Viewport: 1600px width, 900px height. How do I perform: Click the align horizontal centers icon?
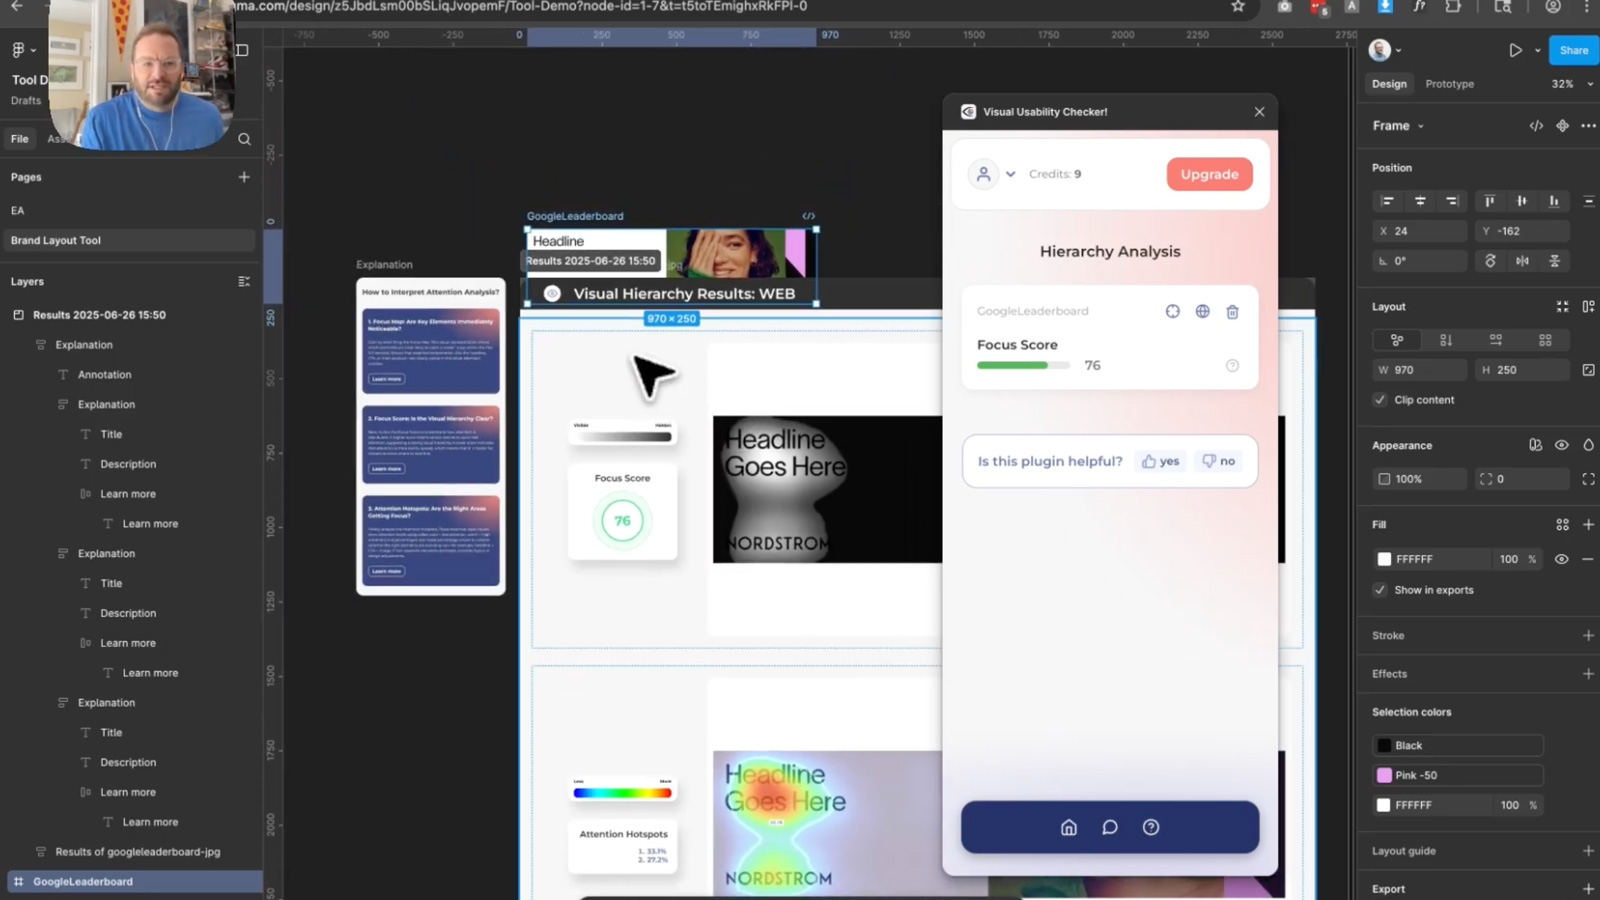coord(1420,201)
